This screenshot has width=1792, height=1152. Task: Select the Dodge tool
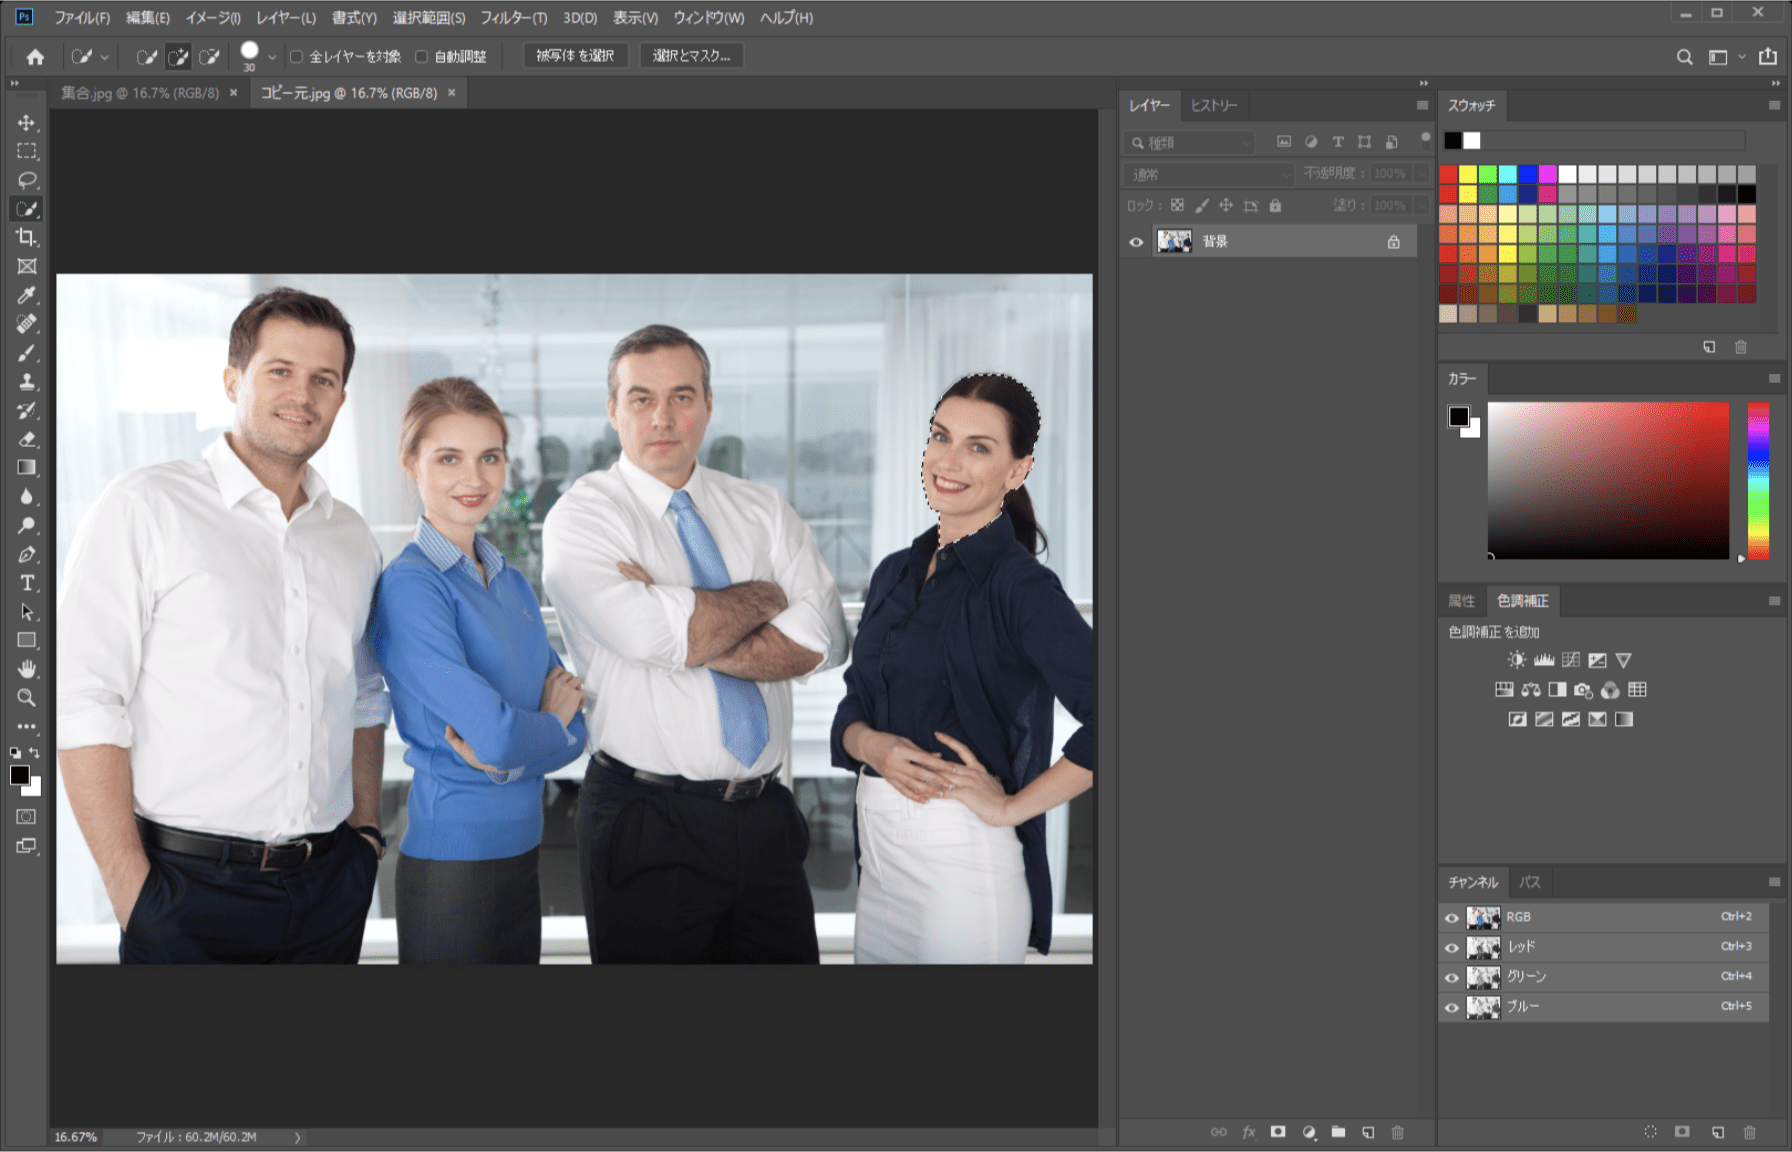tap(27, 525)
